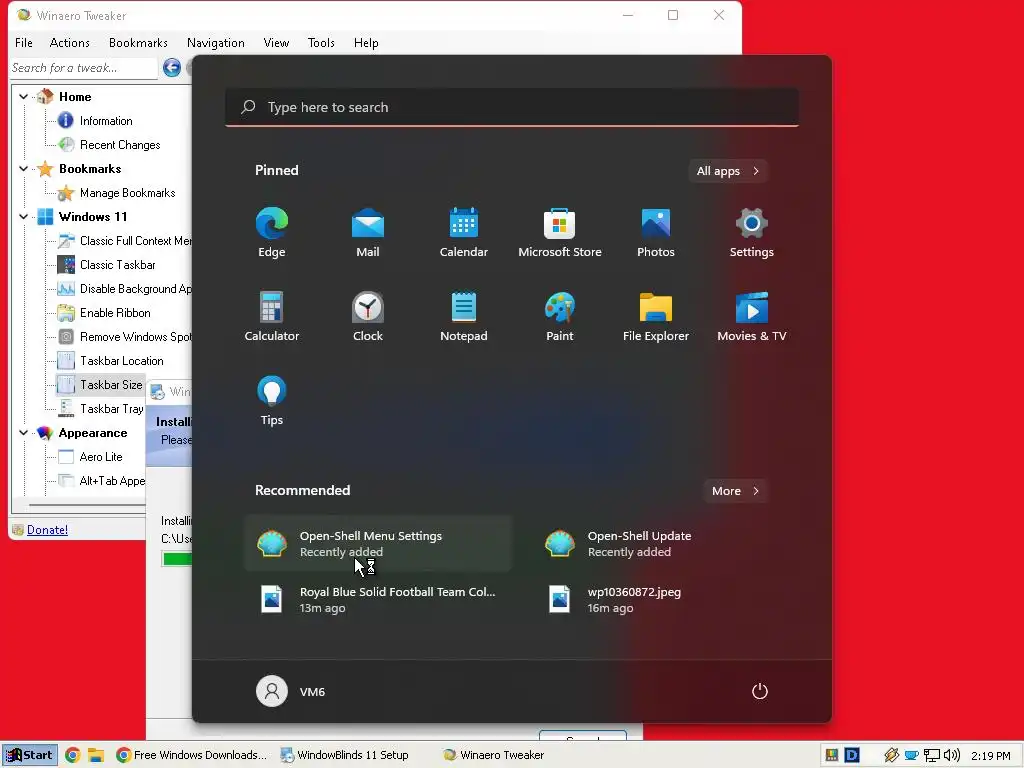Select Taskbar Location tree item
1024x768 pixels.
click(121, 360)
